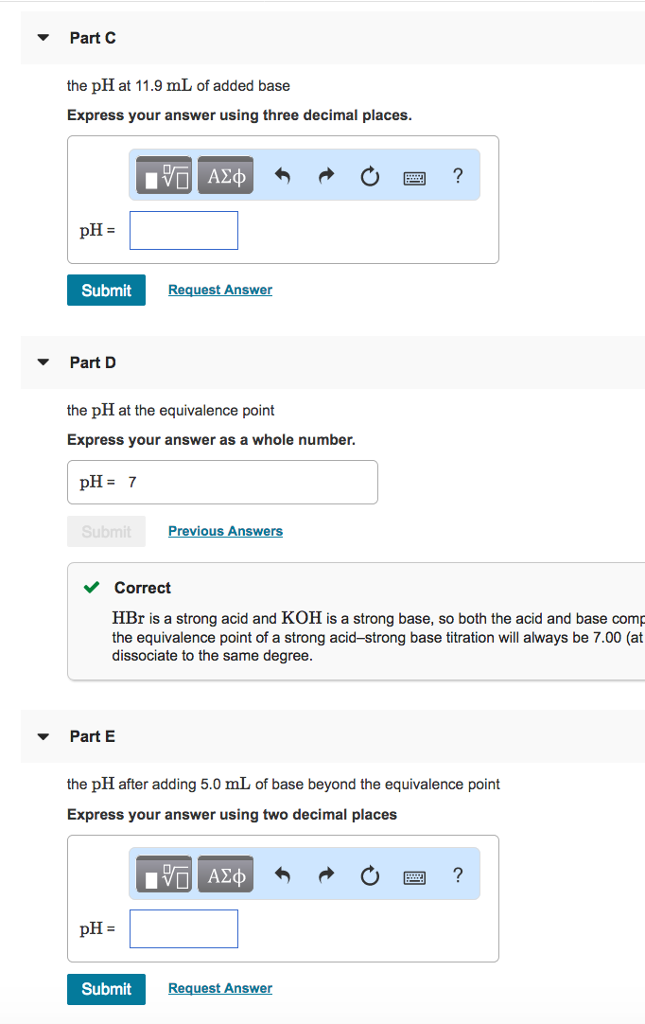Click the templates icon in Part E toolbar
Screen dimensions: 645x1024
tap(165, 876)
